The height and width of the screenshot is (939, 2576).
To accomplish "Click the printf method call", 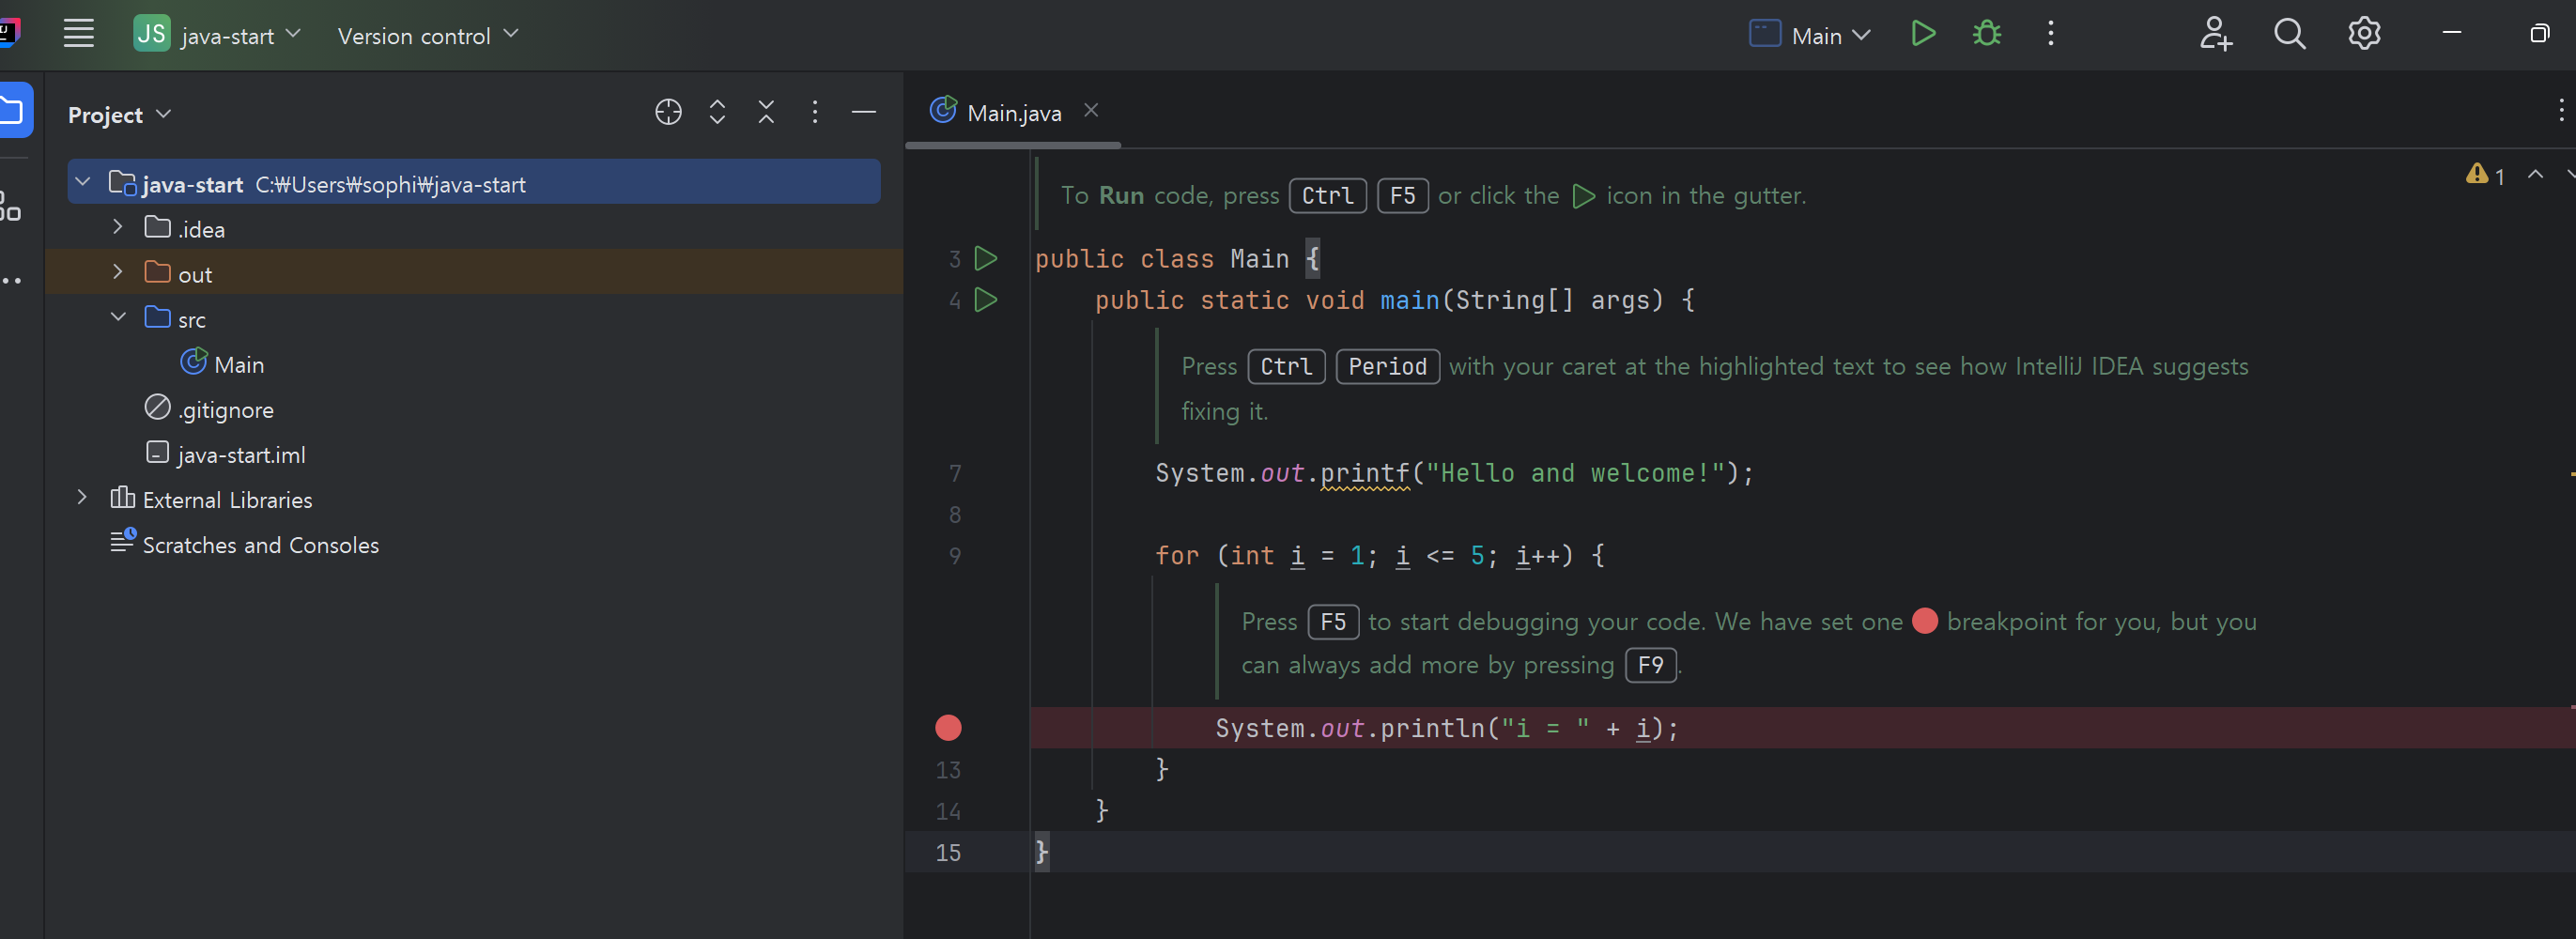I will (1365, 473).
